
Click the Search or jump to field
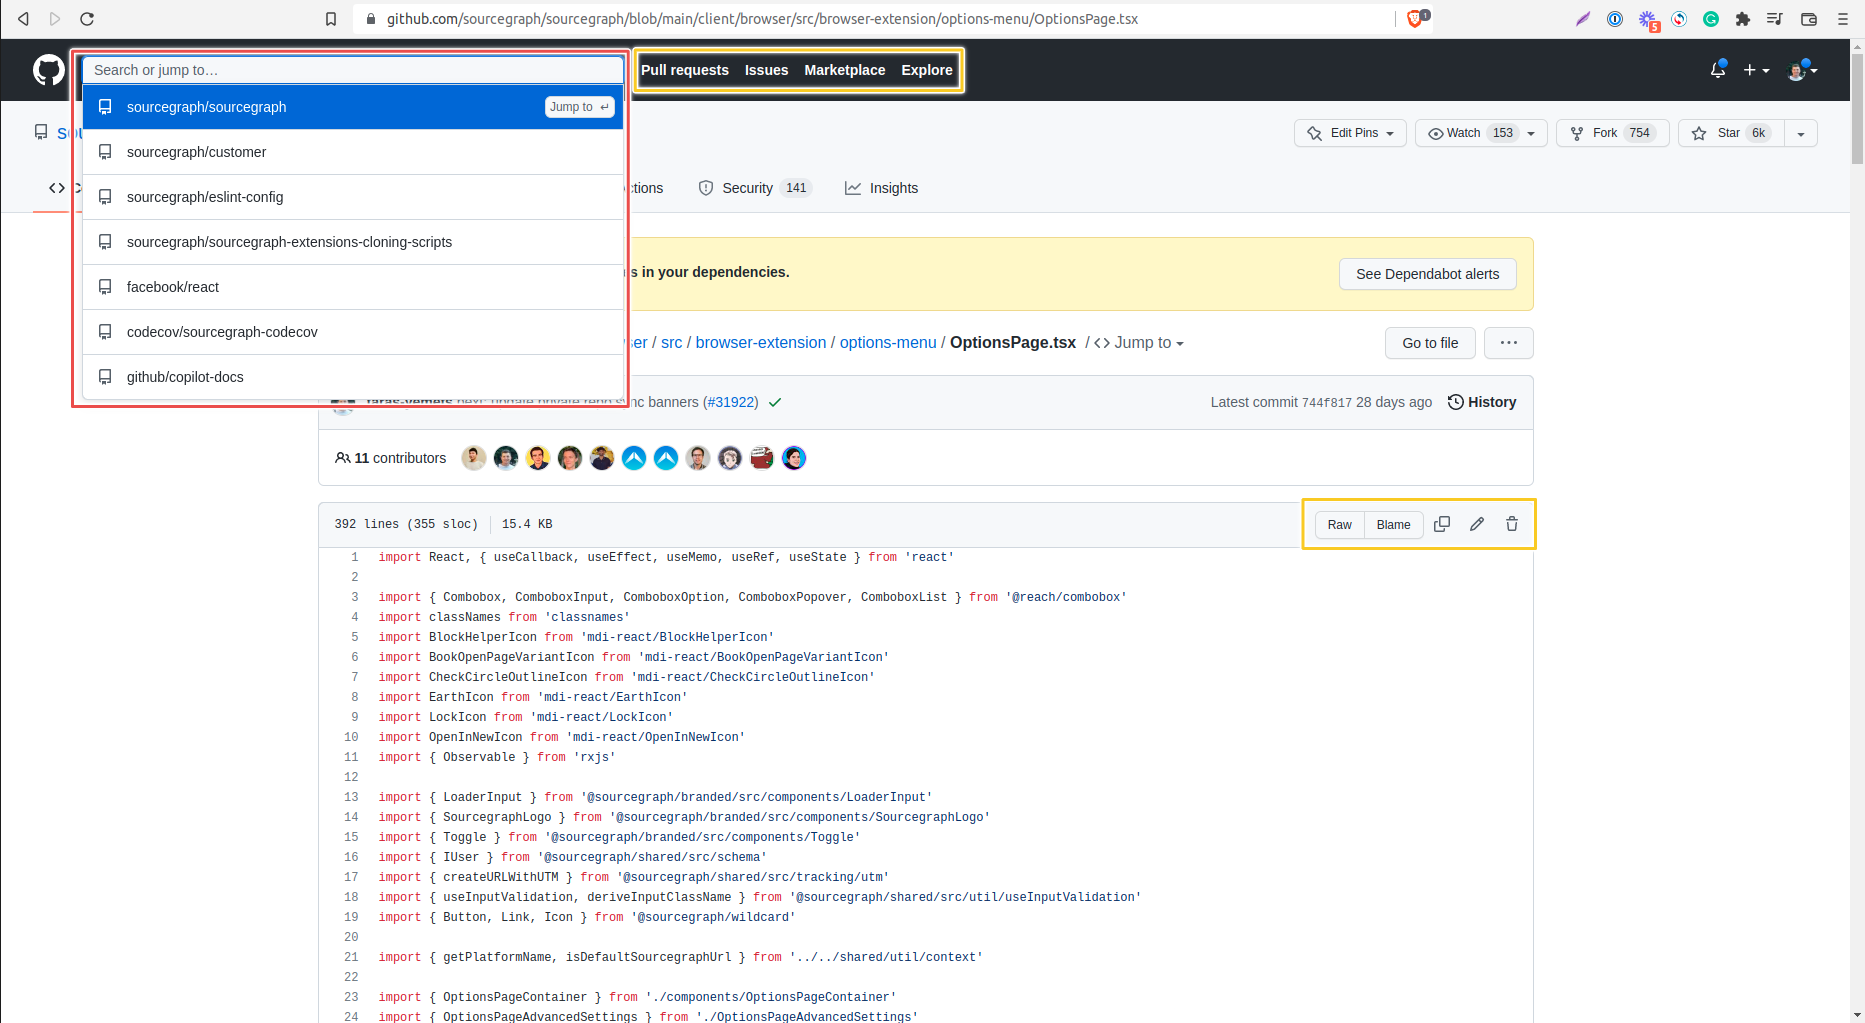tap(353, 70)
